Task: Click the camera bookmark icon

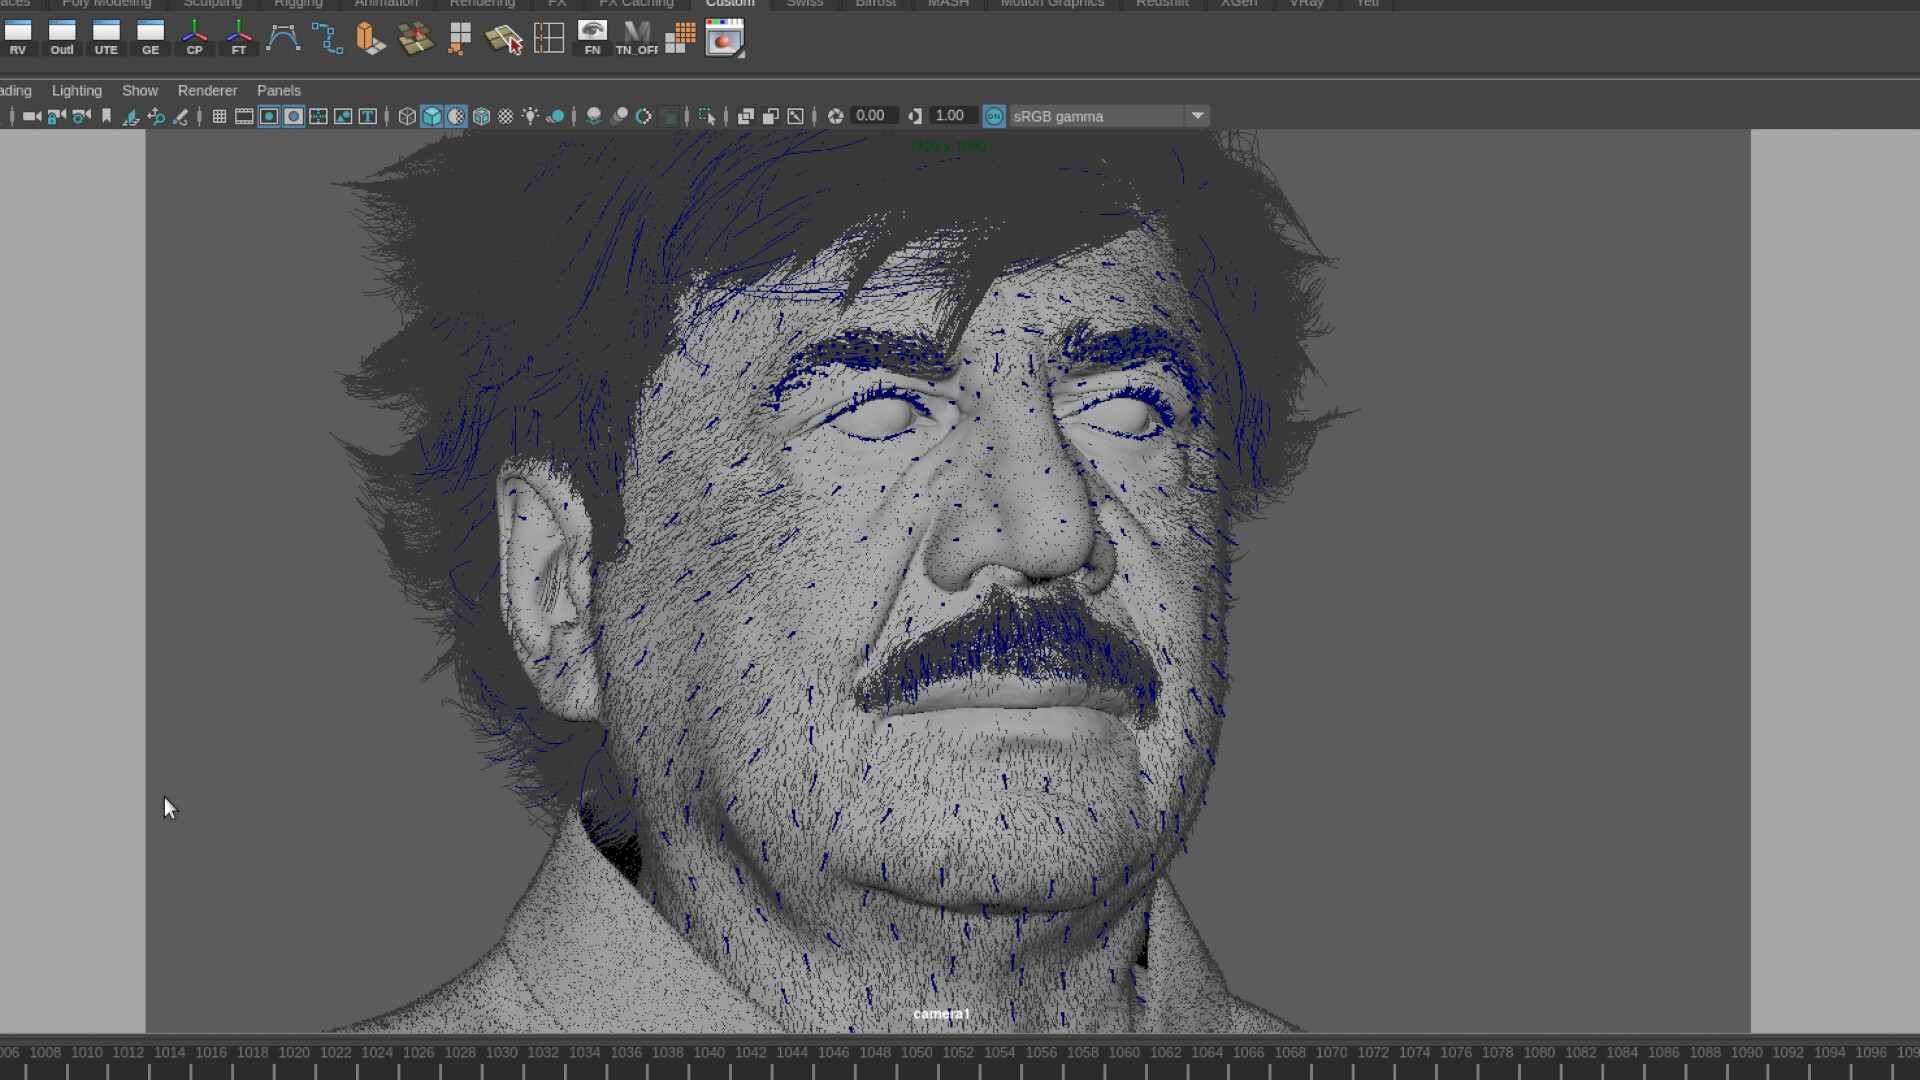Action: [106, 116]
